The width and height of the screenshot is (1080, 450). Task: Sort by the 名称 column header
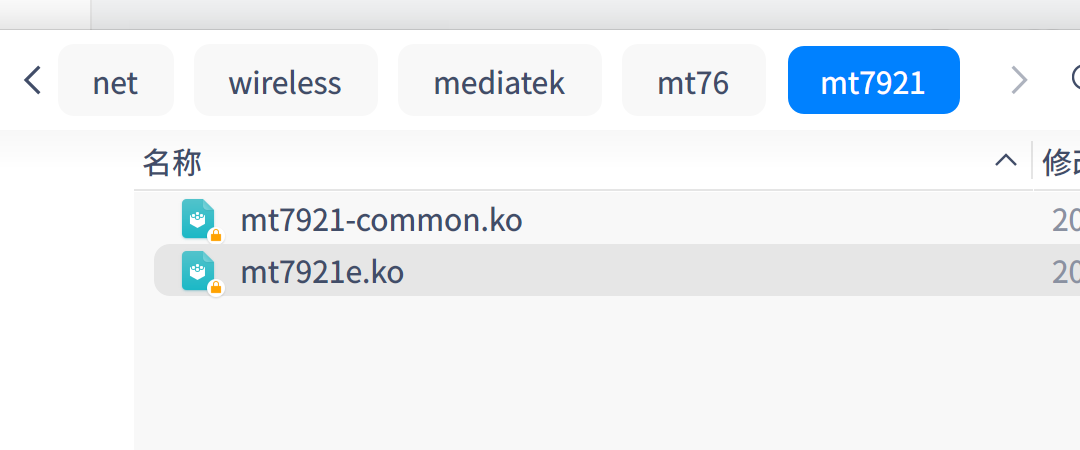(172, 161)
